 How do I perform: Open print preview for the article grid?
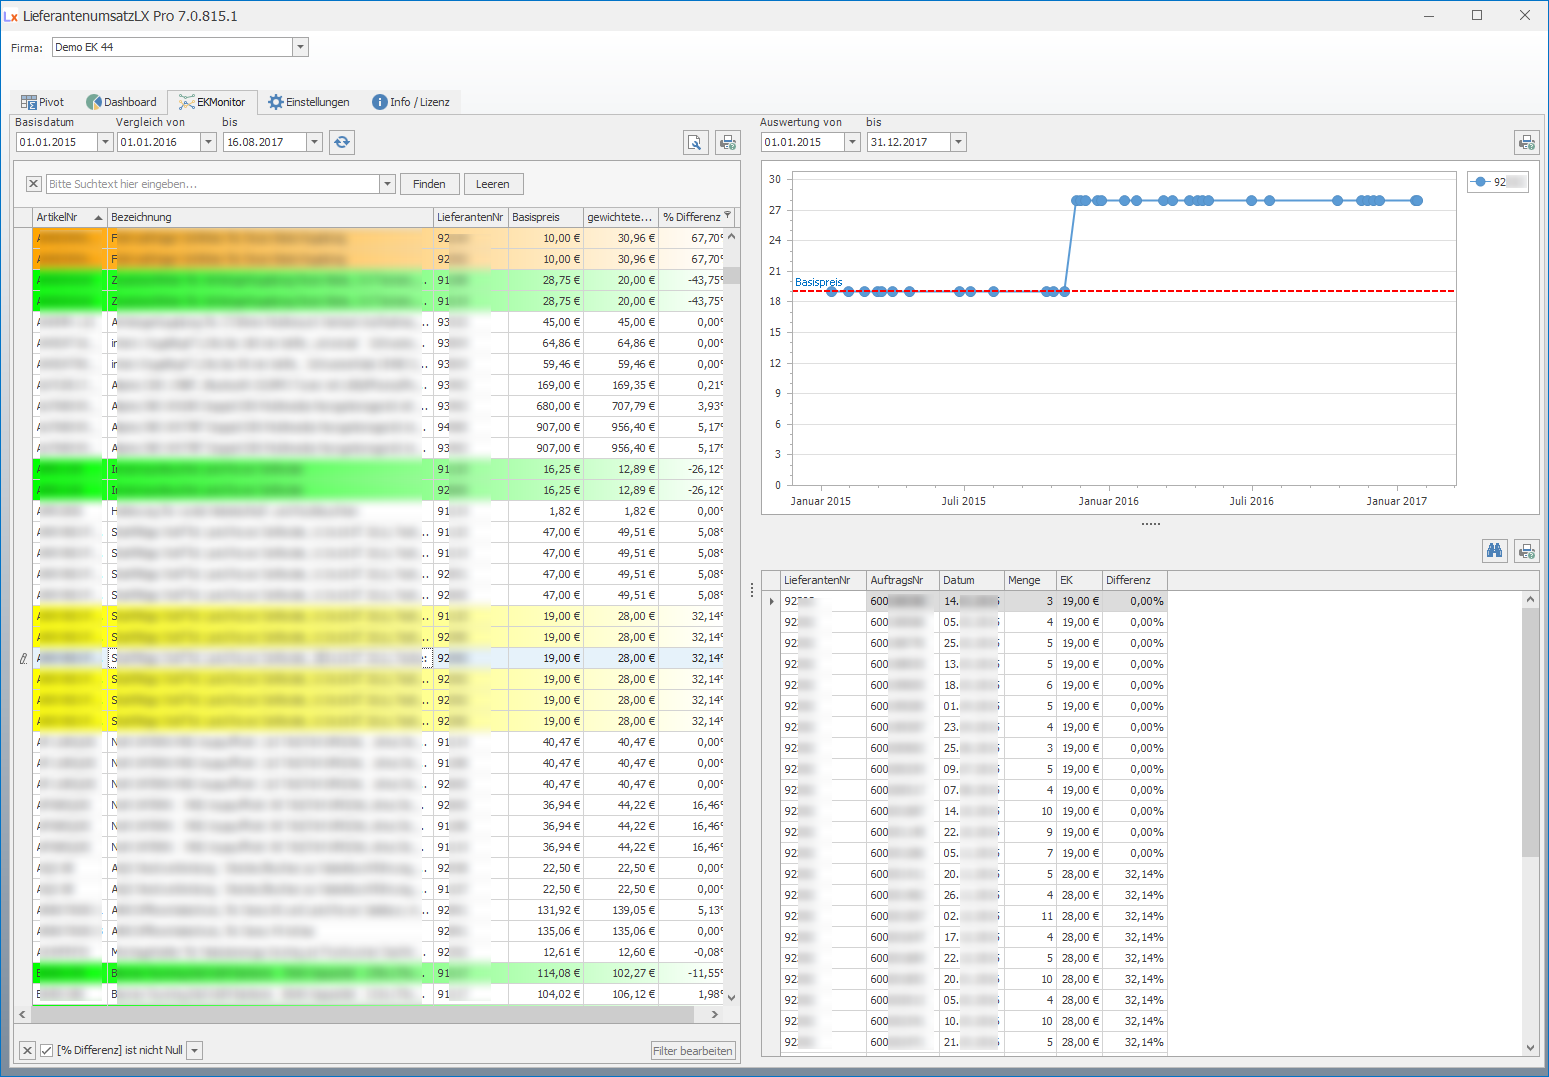[695, 143]
